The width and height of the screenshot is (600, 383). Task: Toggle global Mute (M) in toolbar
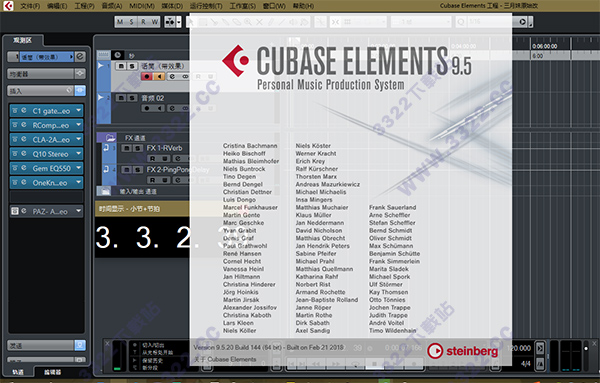click(120, 22)
